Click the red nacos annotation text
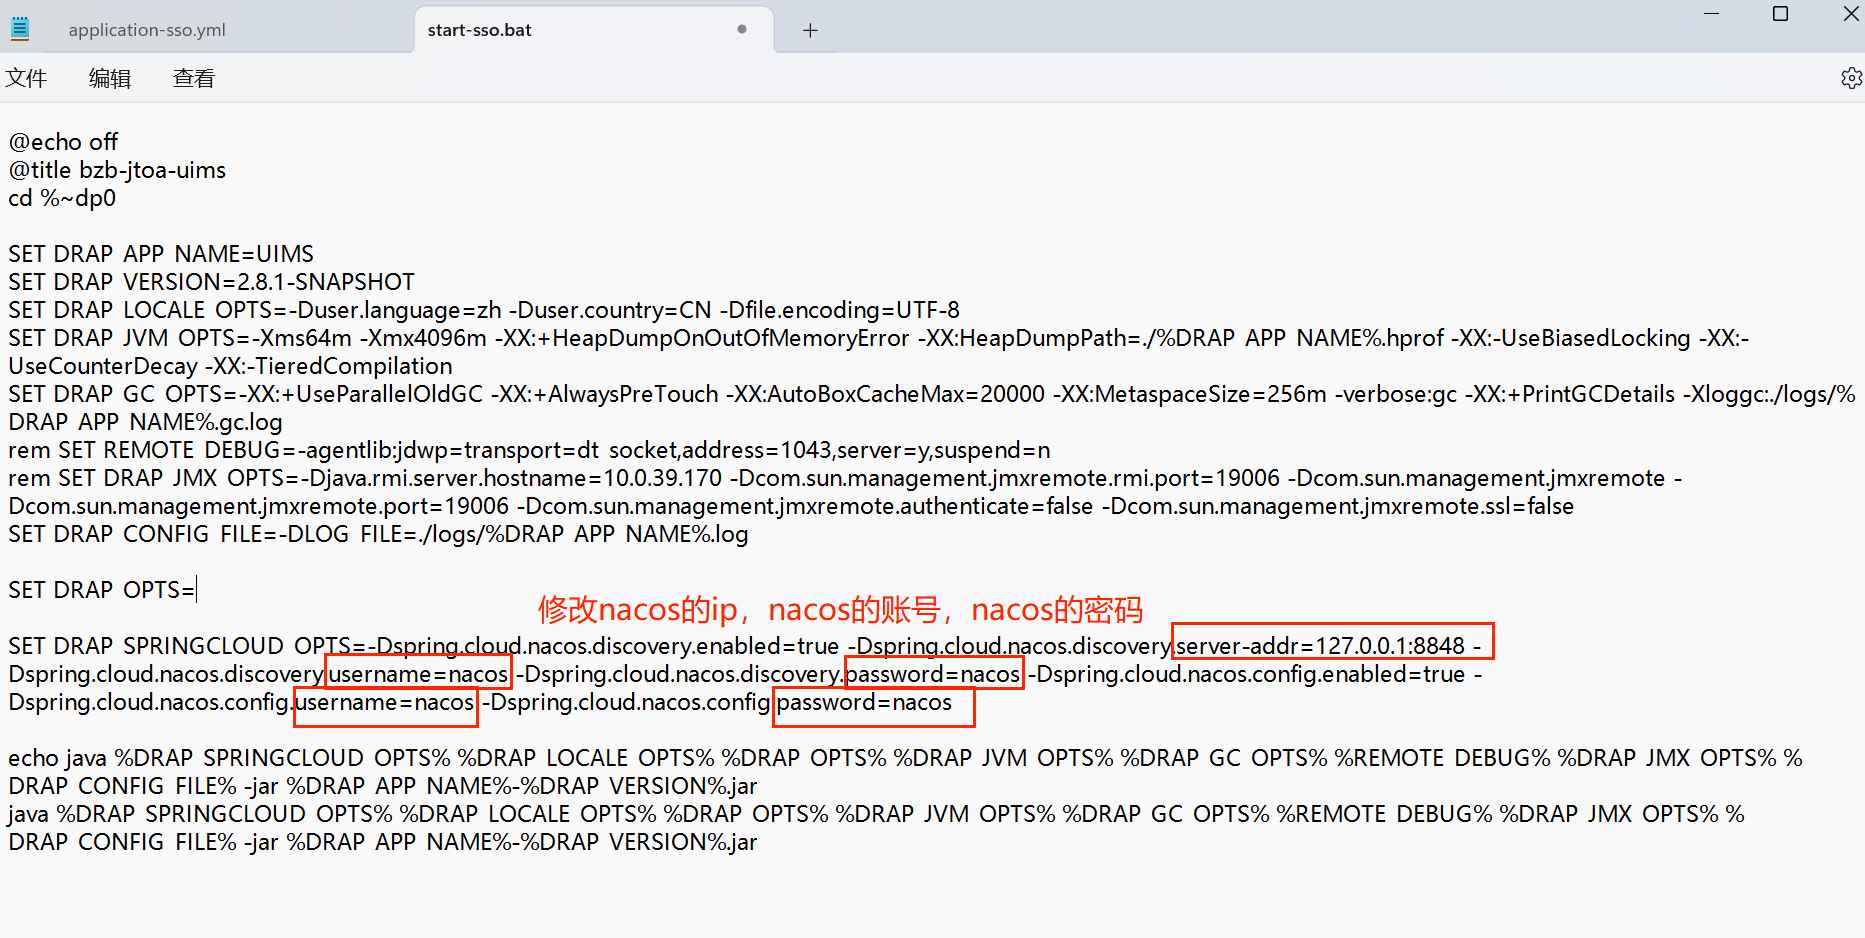Screen dimensions: 1865x938 [840, 609]
